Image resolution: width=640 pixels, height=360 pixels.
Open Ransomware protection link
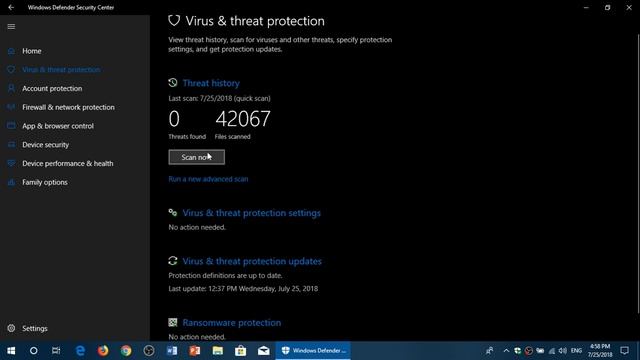[232, 323]
